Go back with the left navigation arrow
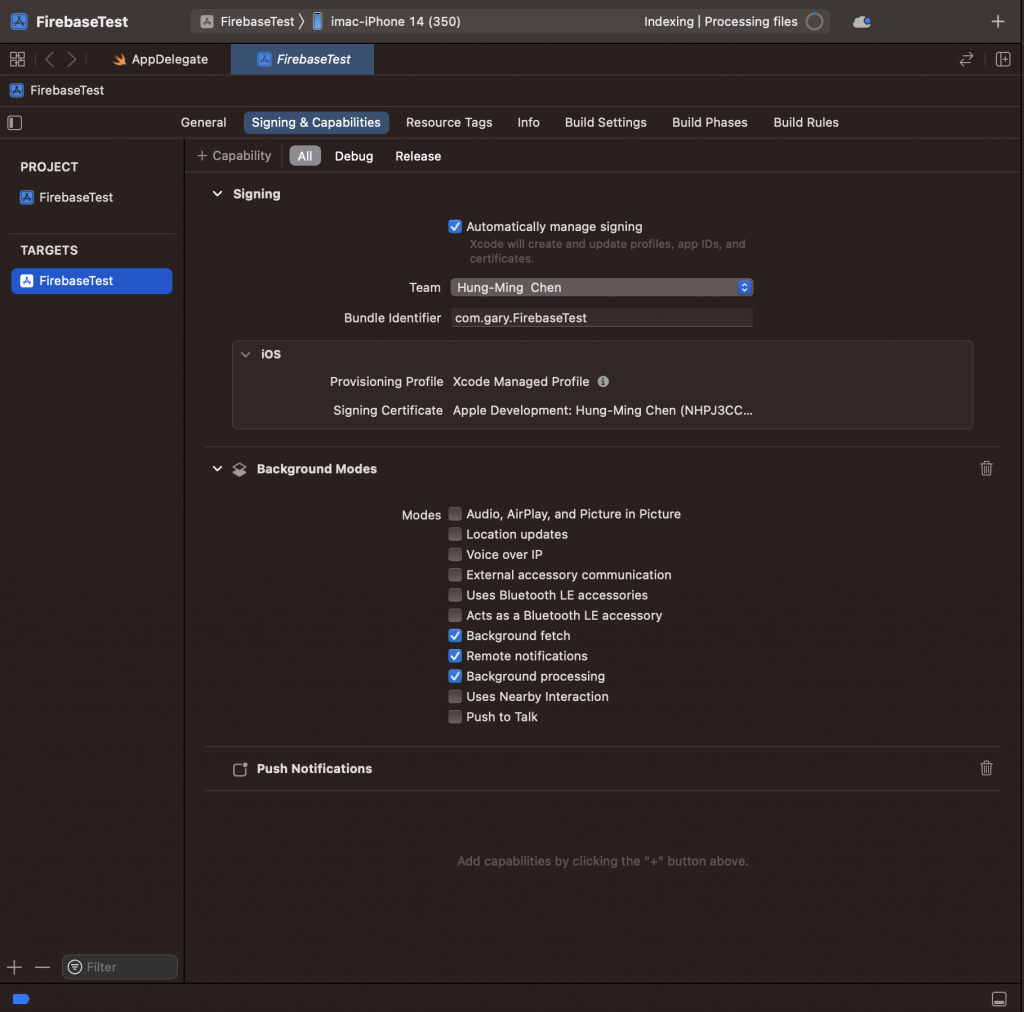The image size is (1024, 1012). coord(50,59)
